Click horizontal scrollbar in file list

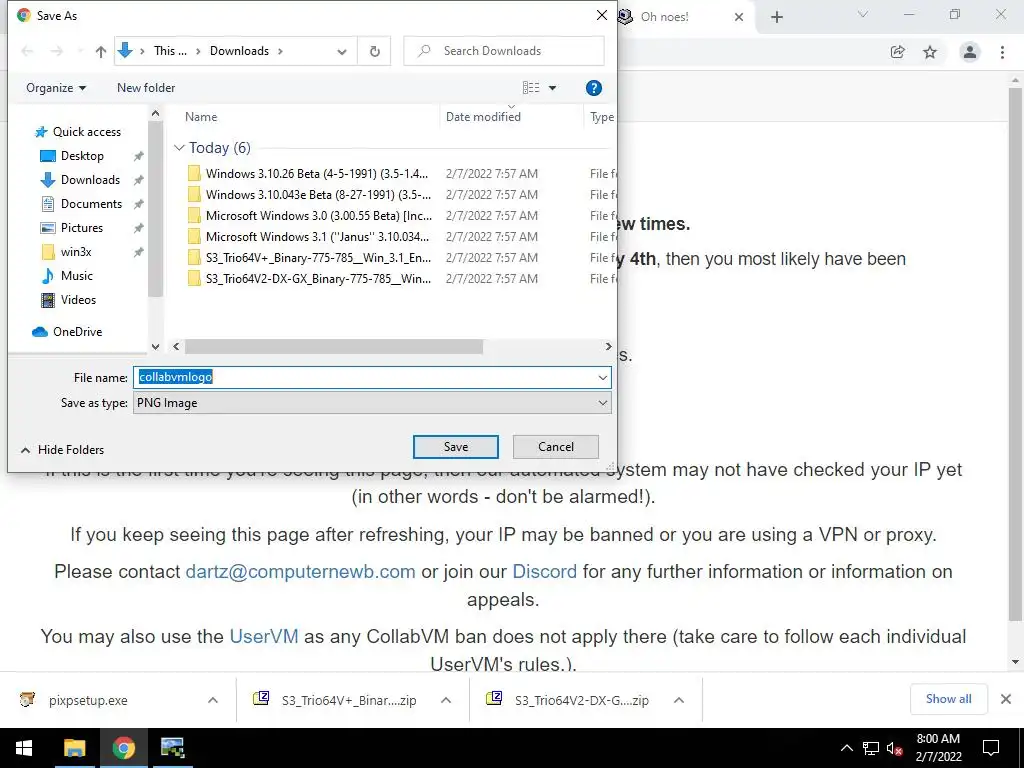point(334,347)
